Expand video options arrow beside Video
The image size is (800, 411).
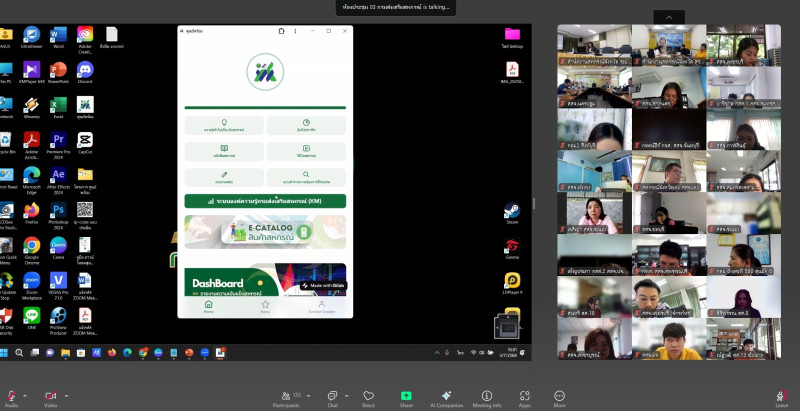tap(66, 396)
